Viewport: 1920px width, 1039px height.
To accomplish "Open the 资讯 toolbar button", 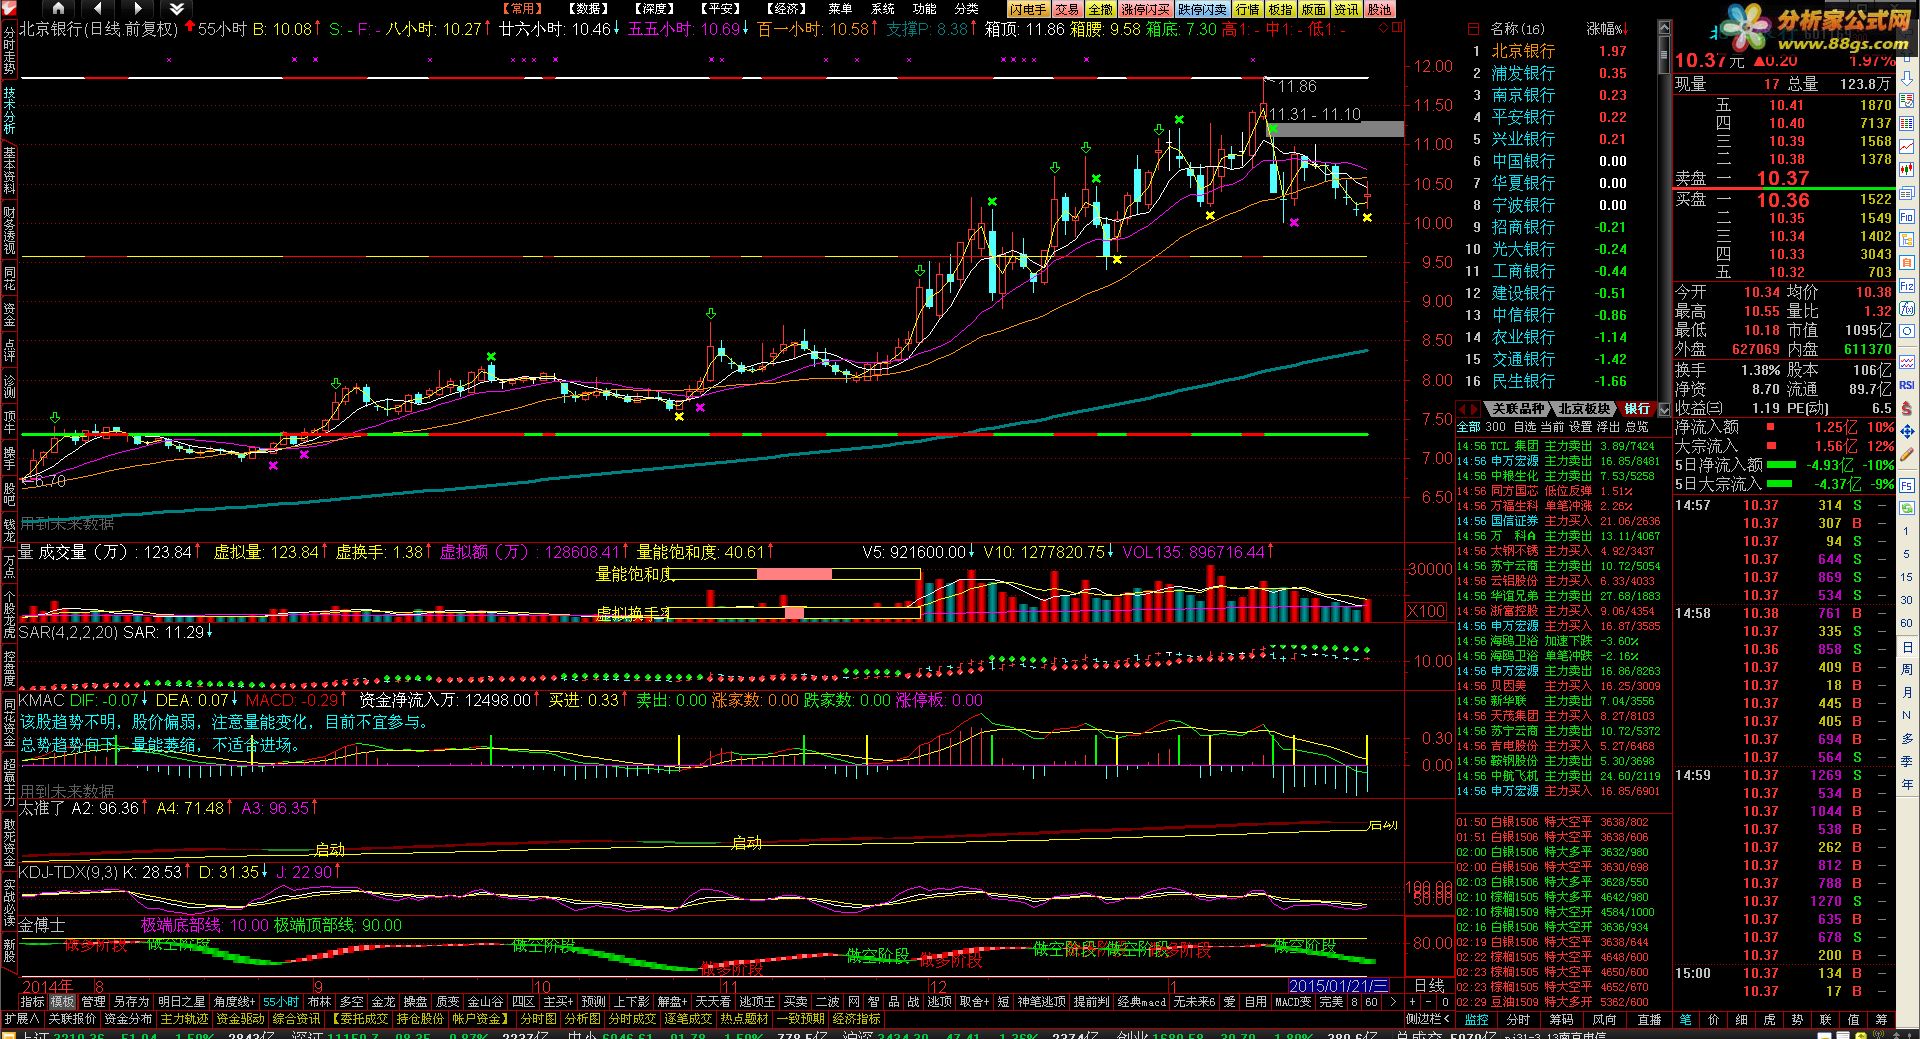I will pos(1347,9).
